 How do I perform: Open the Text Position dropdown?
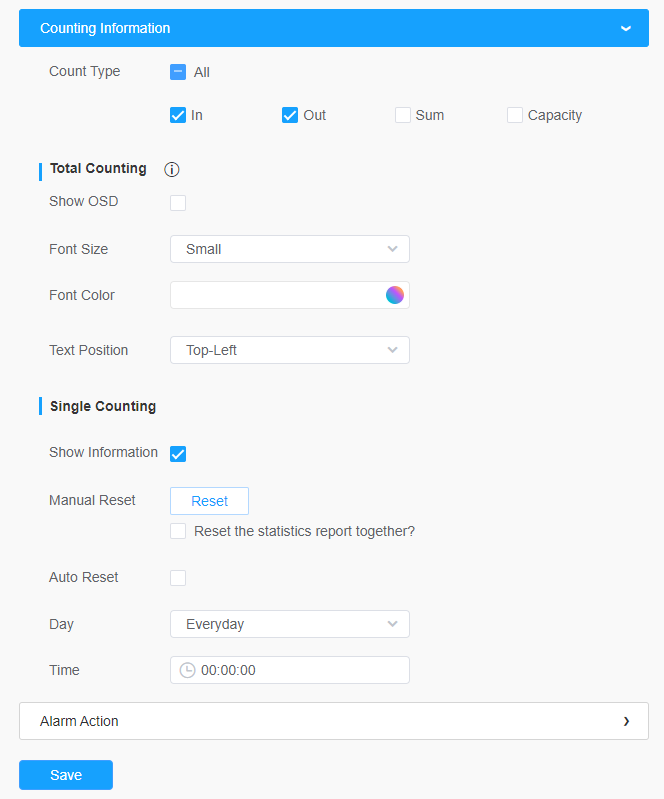click(x=290, y=350)
